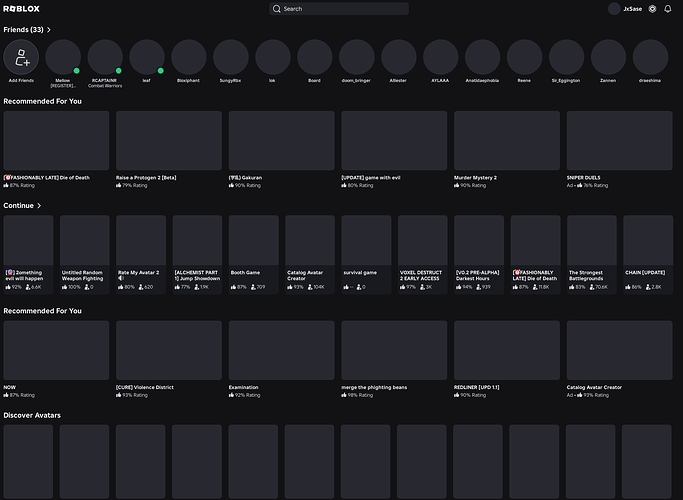Open friend doom_bringer's avatar

[x=357, y=57]
